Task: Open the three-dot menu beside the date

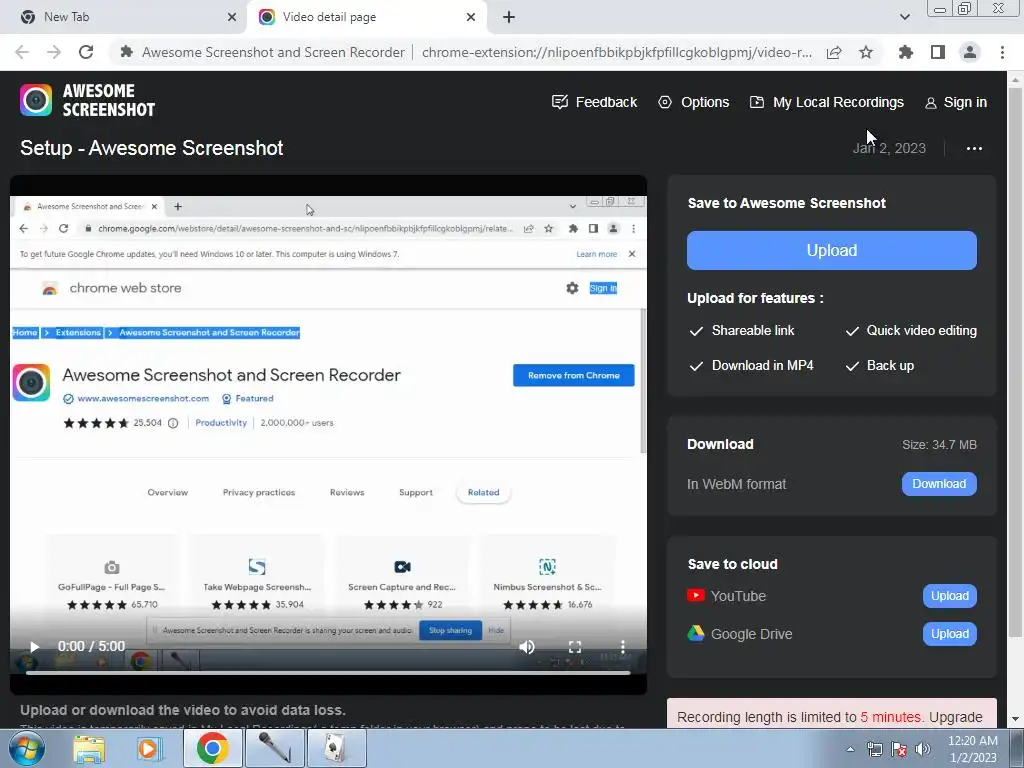Action: [974, 148]
